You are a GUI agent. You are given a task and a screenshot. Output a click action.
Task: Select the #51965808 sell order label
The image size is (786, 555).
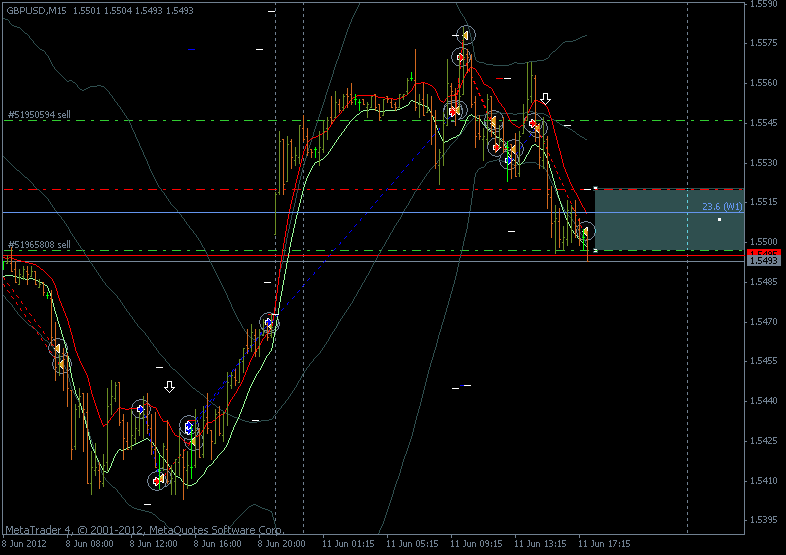click(x=39, y=245)
